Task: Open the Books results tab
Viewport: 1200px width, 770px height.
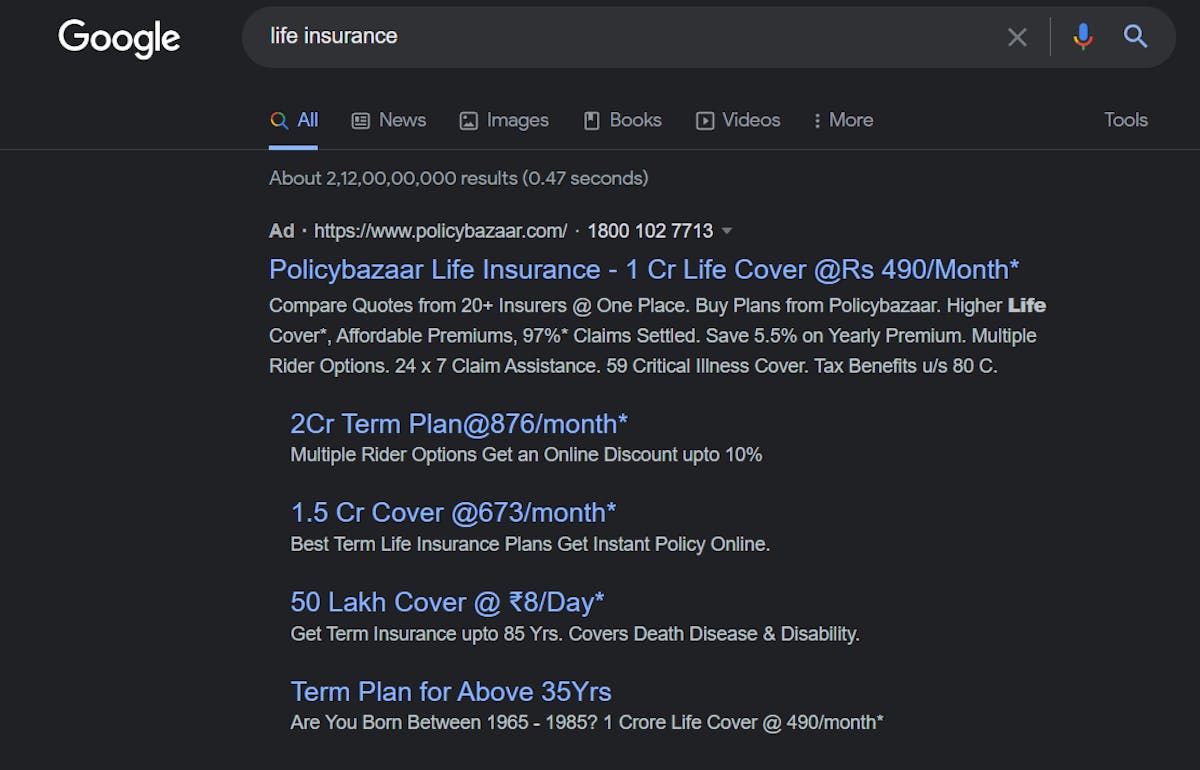Action: point(622,120)
